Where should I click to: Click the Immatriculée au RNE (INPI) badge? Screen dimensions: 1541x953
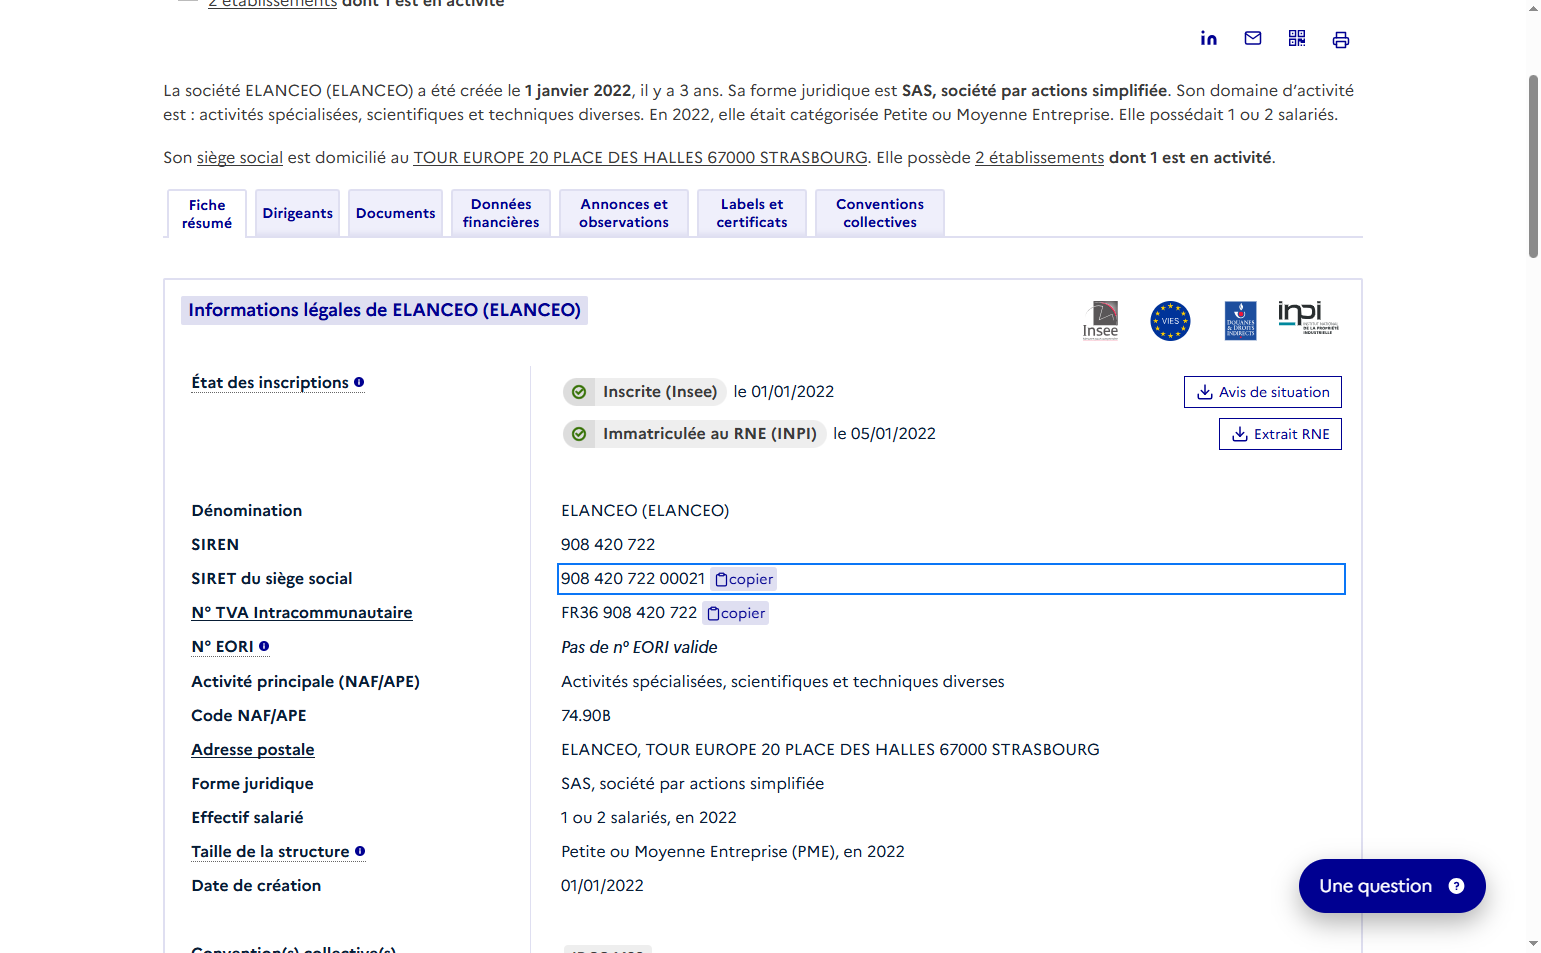(695, 434)
